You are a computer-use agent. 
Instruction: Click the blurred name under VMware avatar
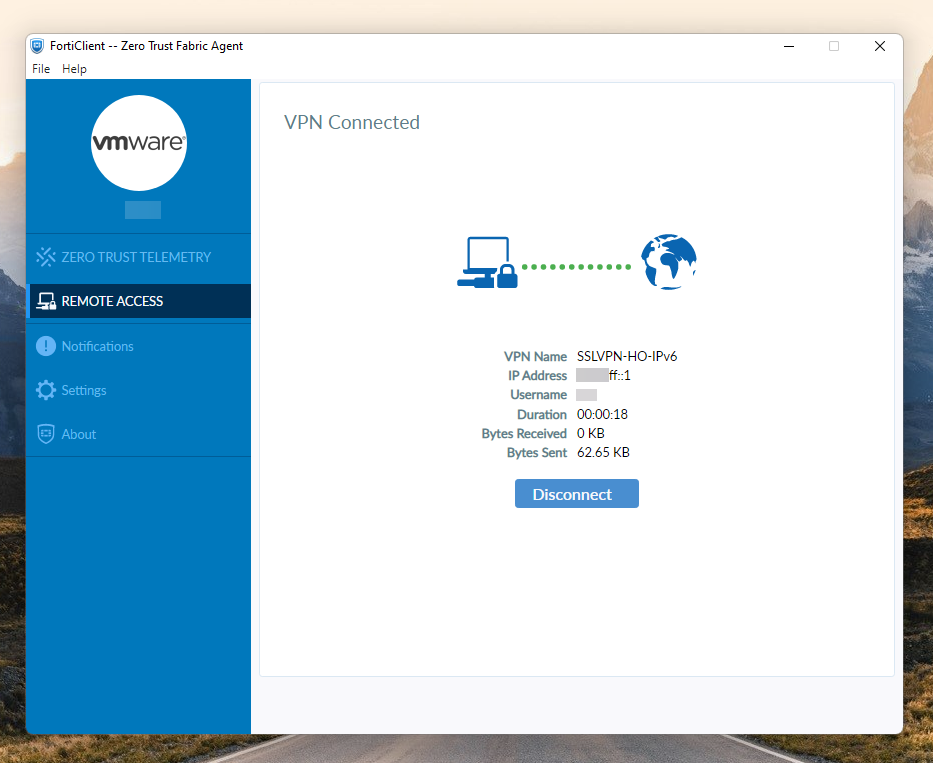(143, 209)
